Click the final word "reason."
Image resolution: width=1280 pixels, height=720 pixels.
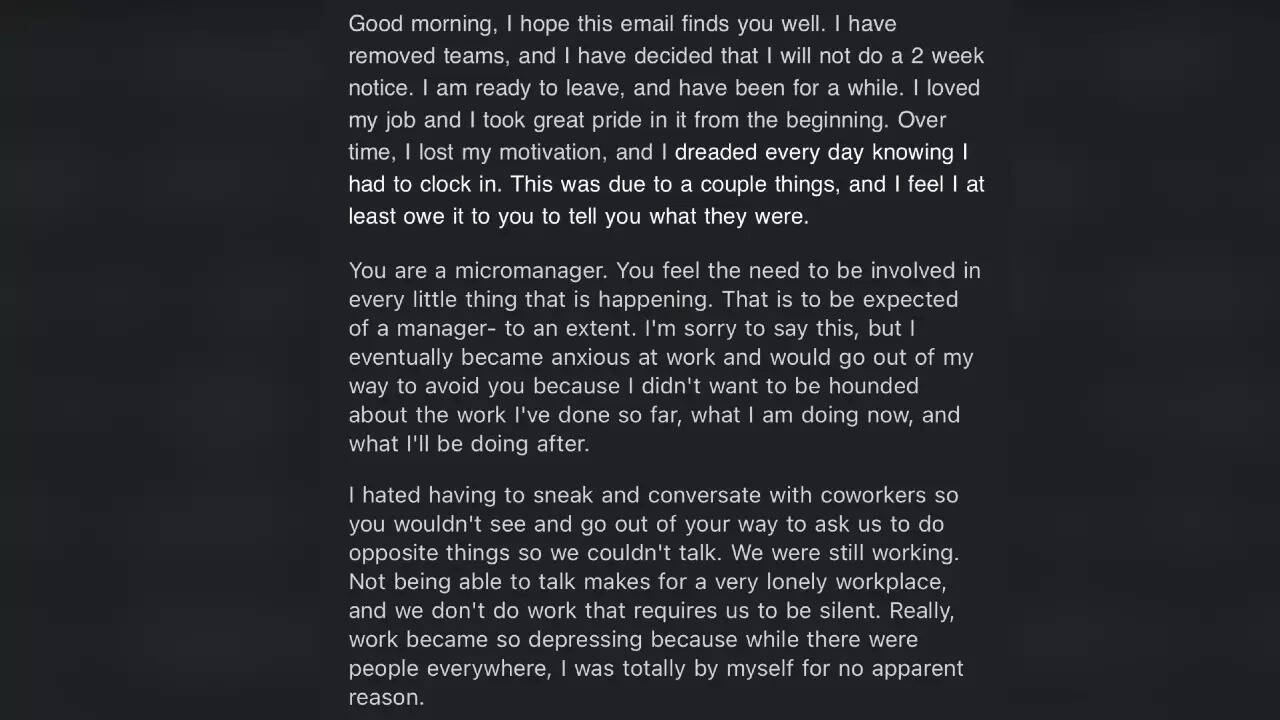click(386, 698)
